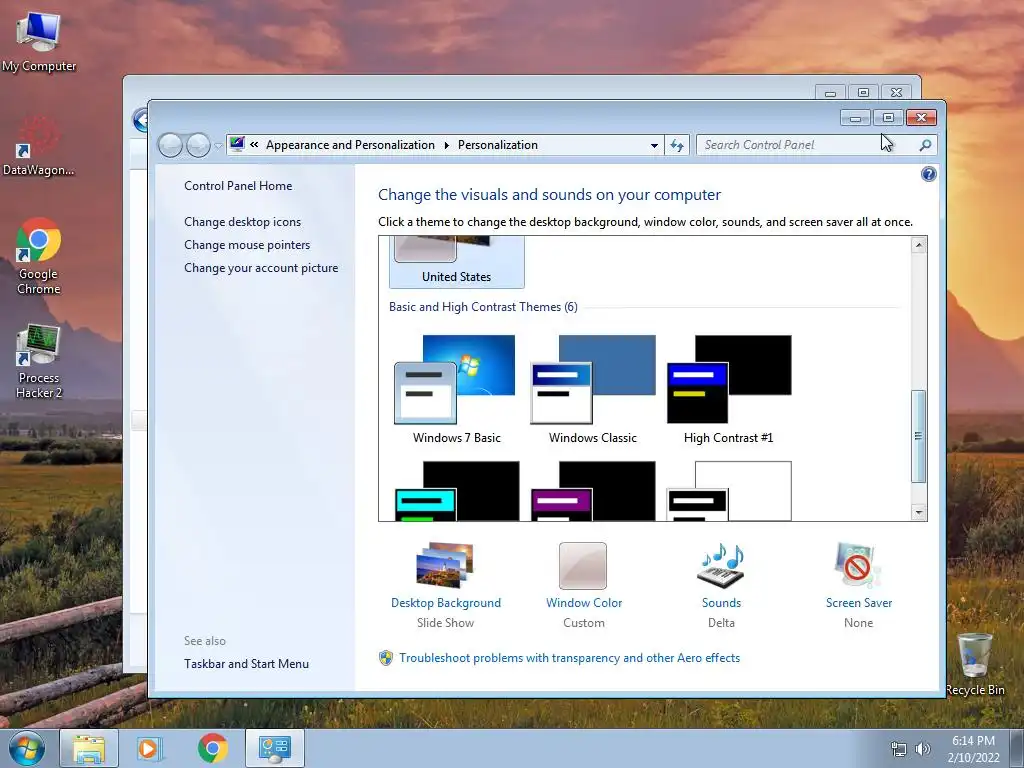Go to Control Panel Home
Screen dimensions: 1024x768
tap(238, 185)
